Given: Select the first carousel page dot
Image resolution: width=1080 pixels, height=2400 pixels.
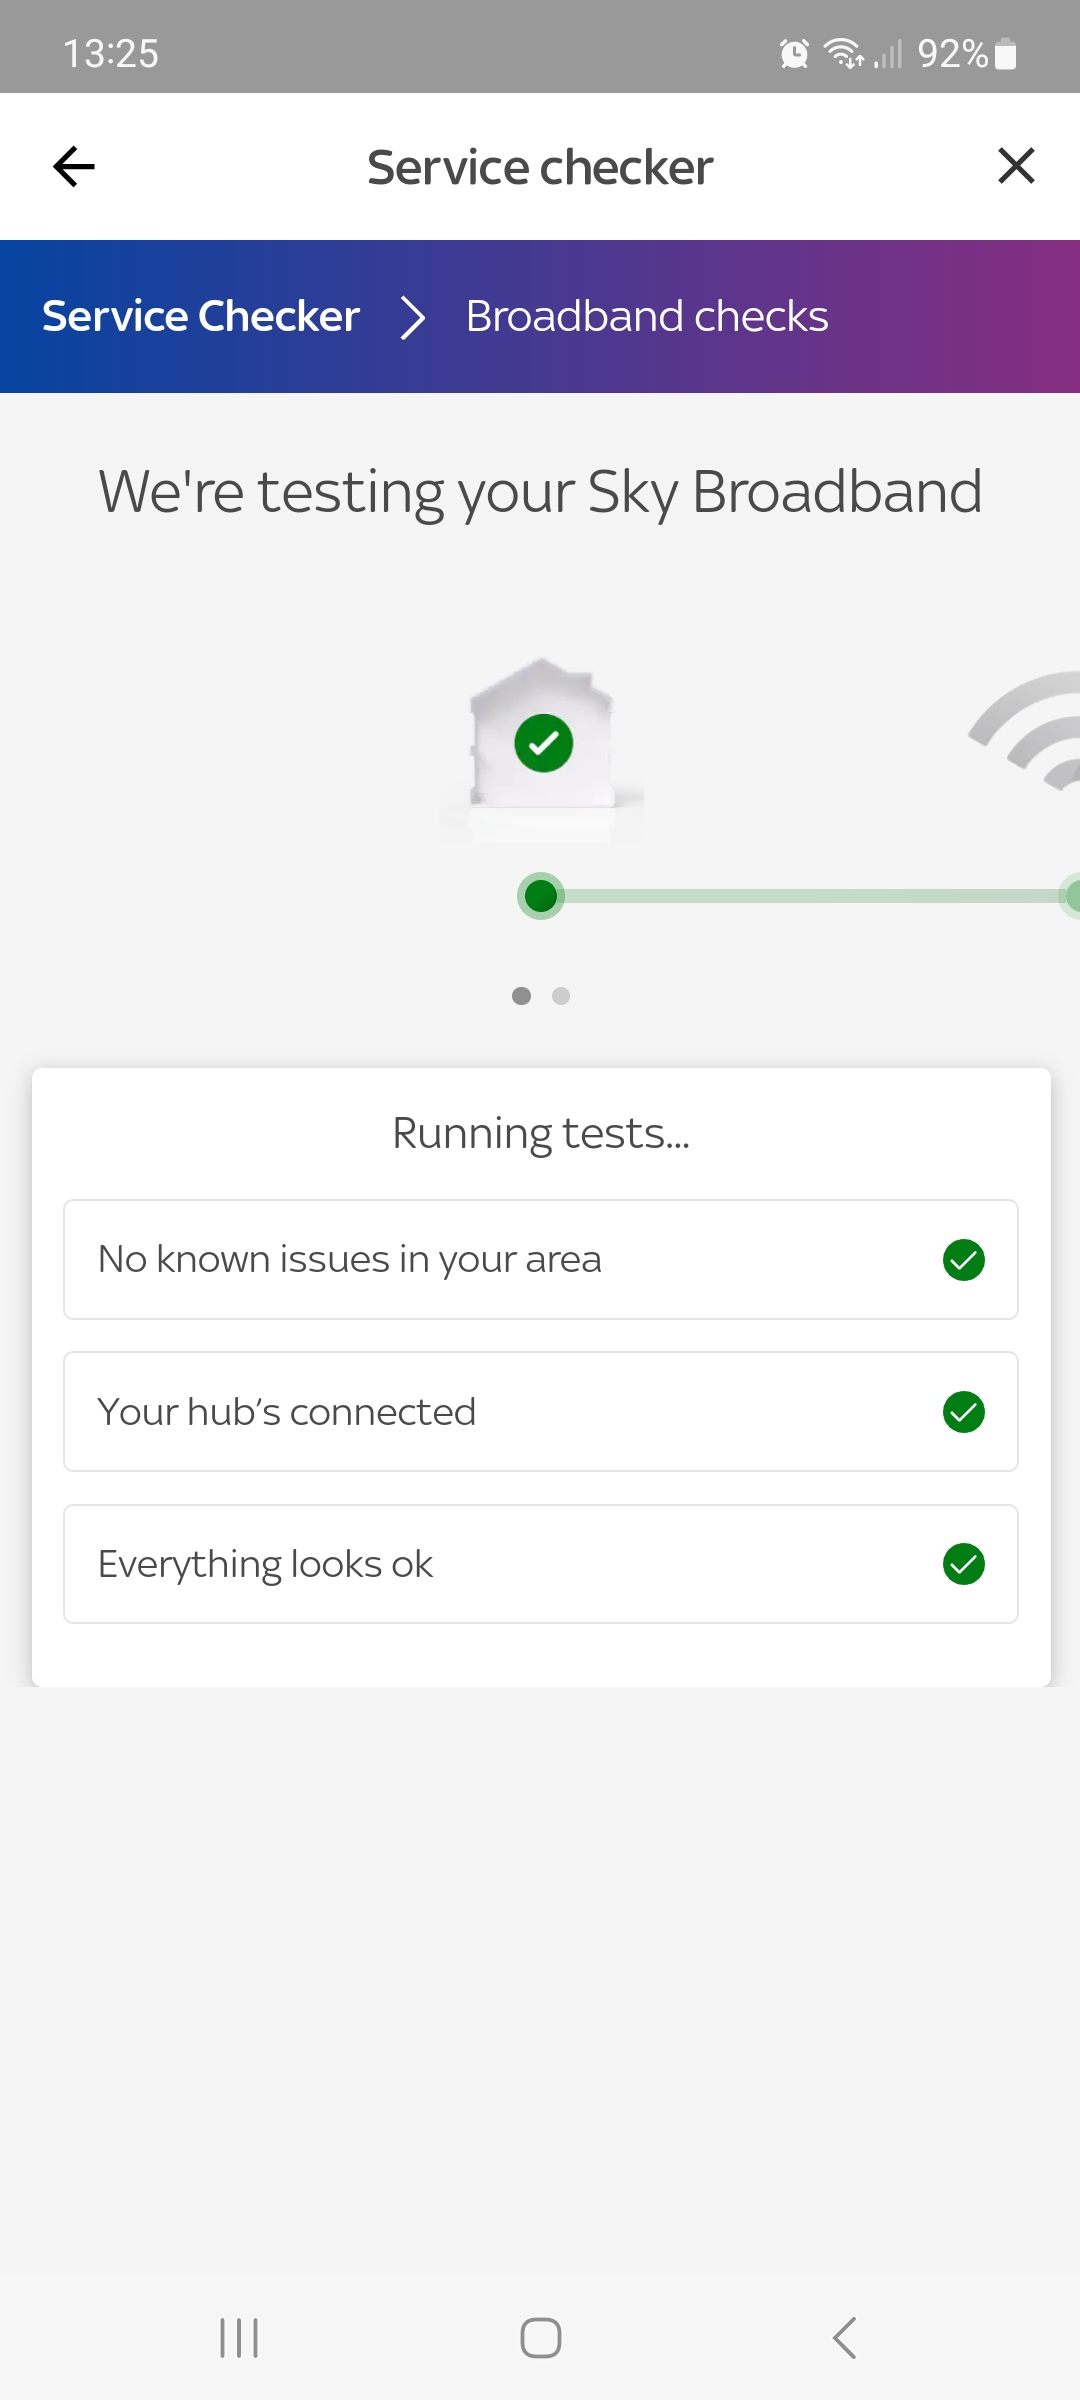Looking at the screenshot, I should point(521,996).
